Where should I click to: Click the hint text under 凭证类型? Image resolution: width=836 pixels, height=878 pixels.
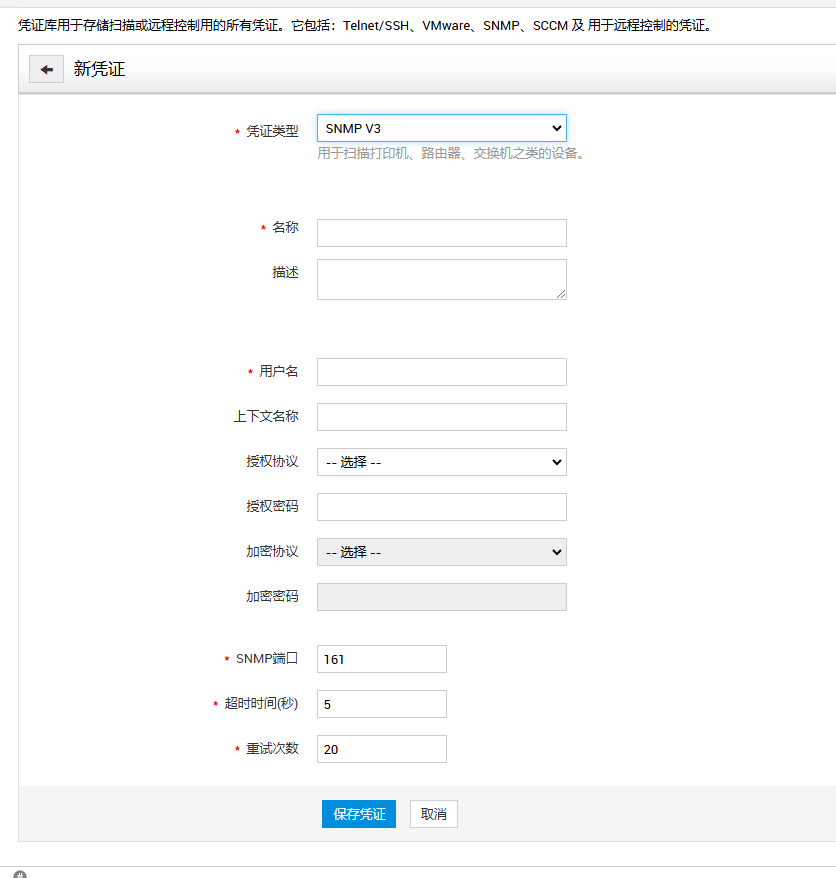pos(450,154)
